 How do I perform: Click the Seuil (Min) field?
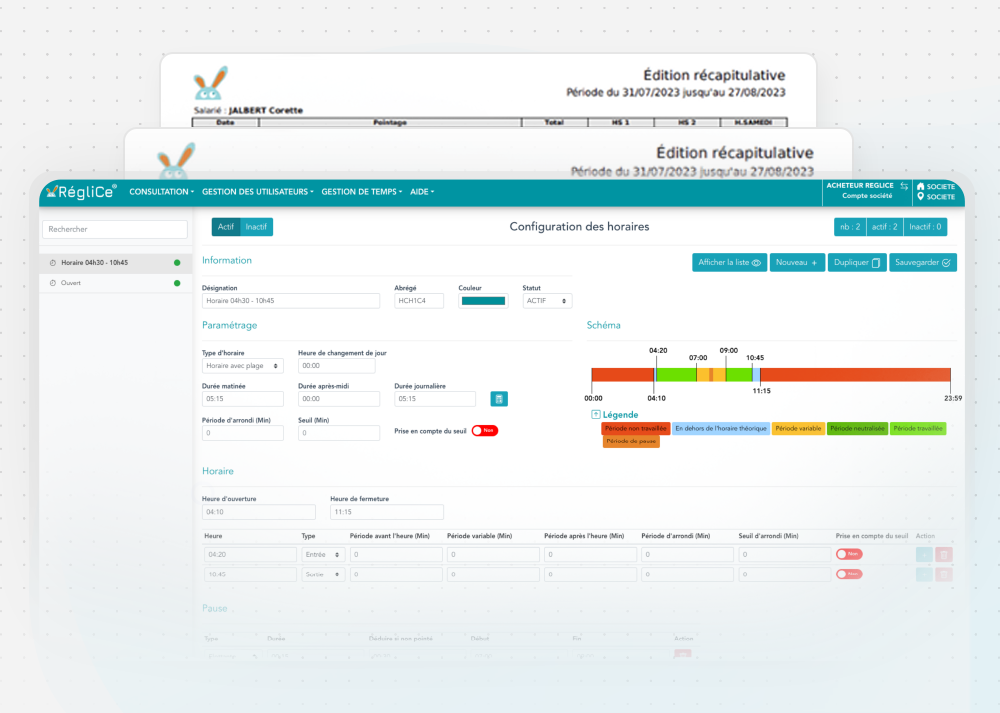(339, 433)
